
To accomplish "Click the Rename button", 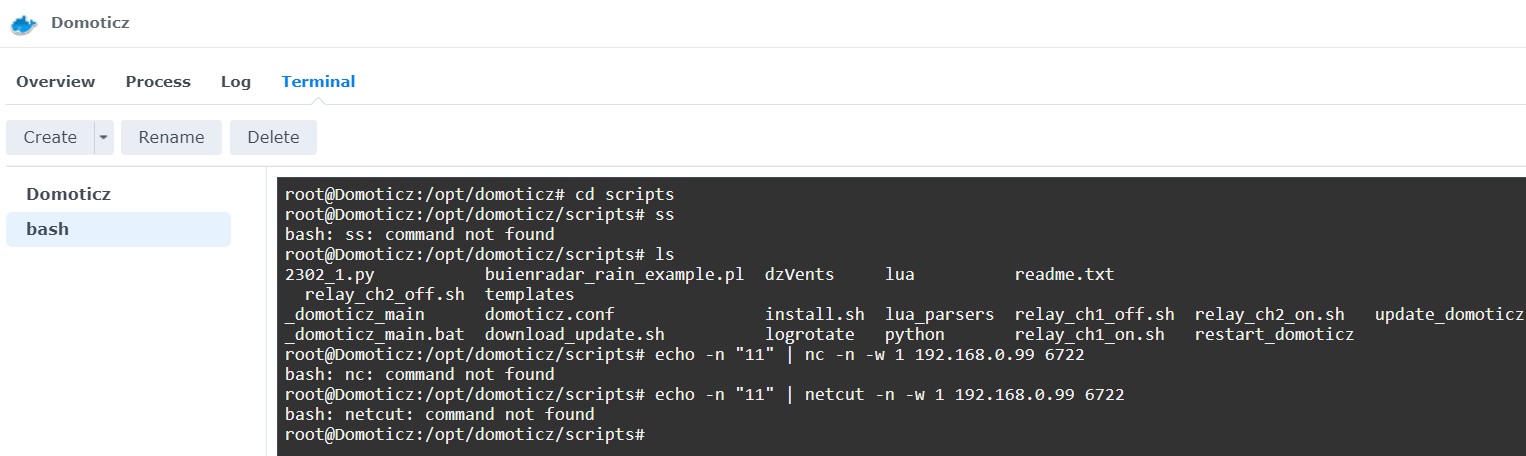I will (x=171, y=138).
